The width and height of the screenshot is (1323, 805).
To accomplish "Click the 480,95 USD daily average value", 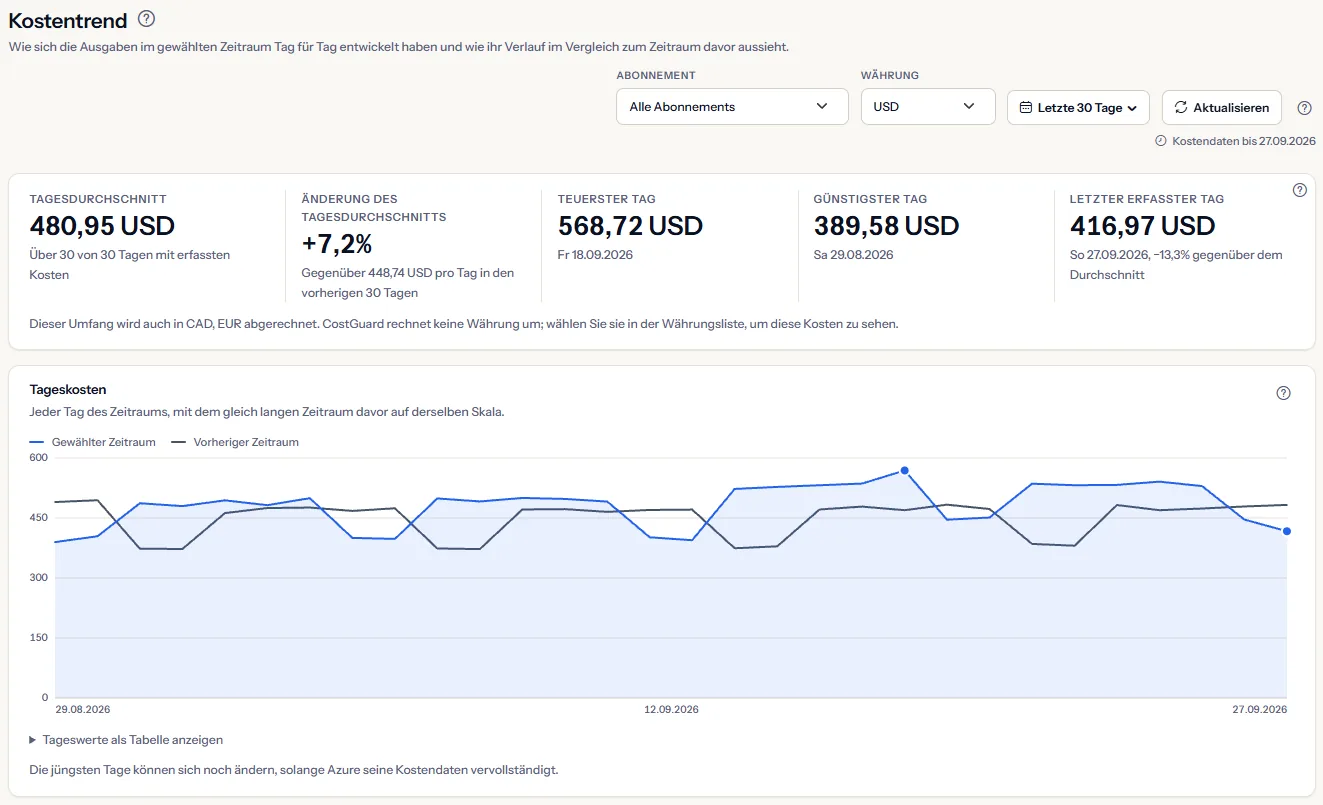I will click(x=102, y=226).
